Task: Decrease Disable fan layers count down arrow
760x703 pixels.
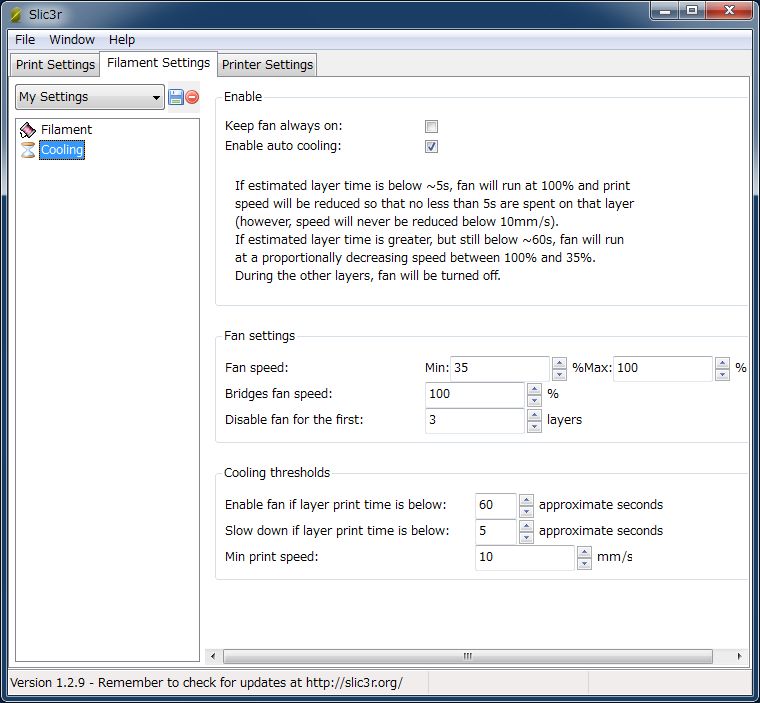Action: tap(534, 427)
